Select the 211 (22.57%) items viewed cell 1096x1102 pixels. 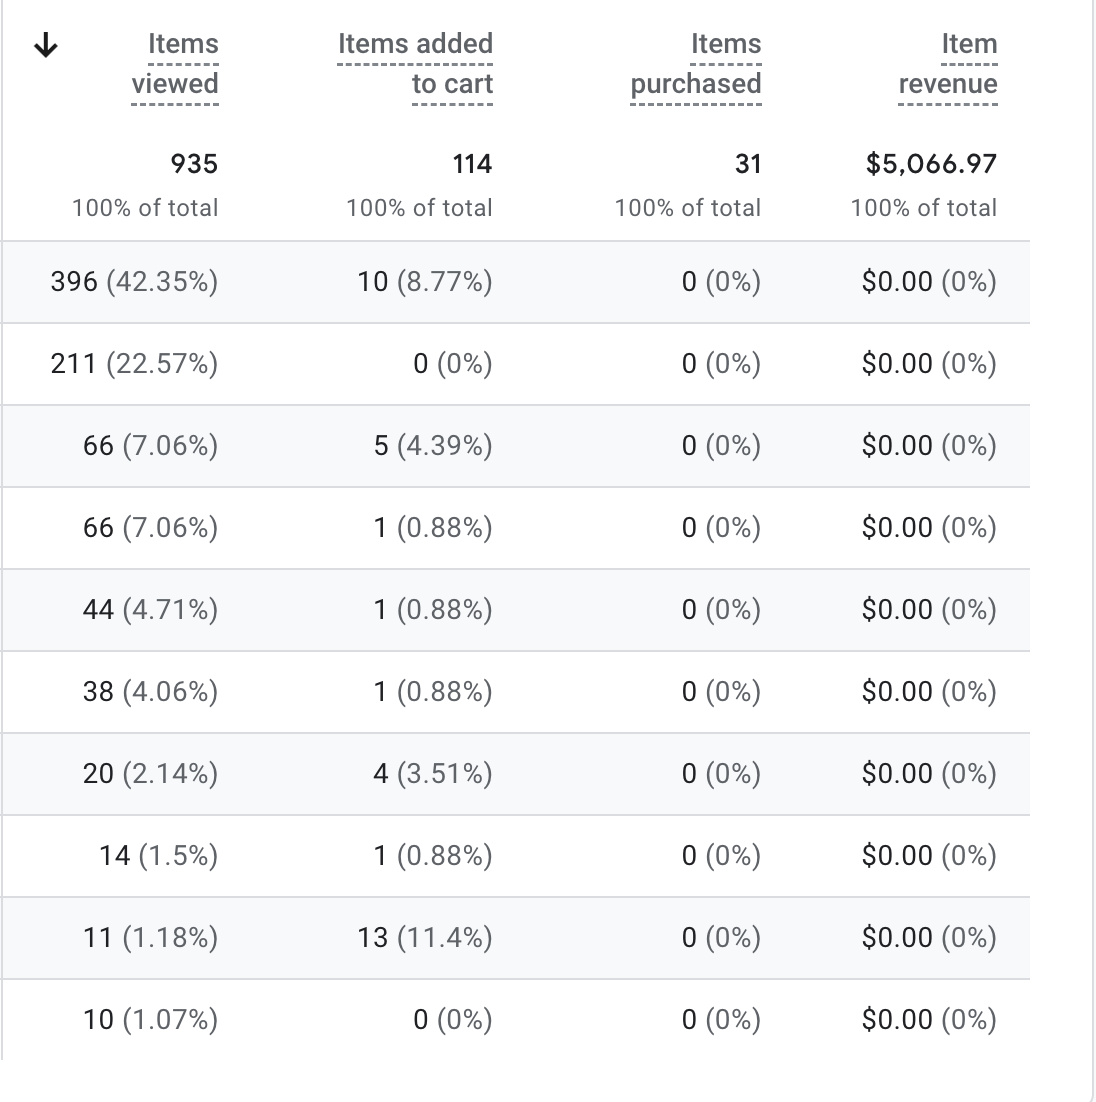pos(134,364)
